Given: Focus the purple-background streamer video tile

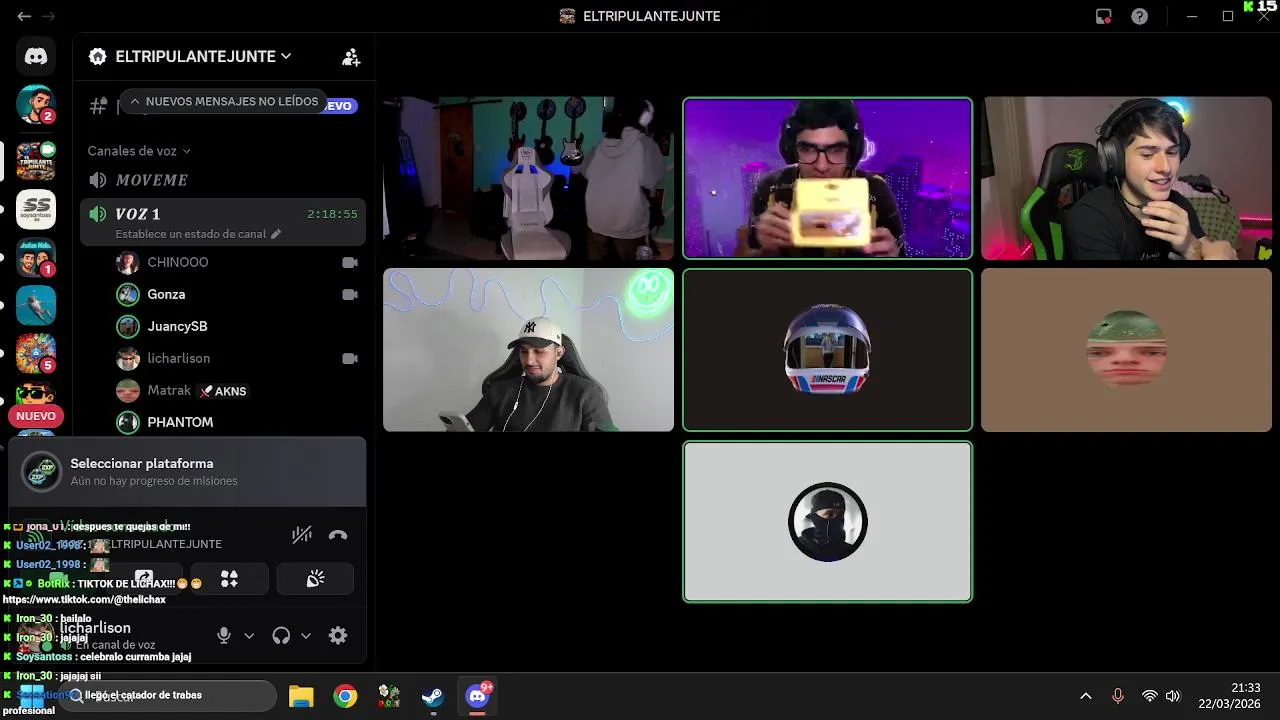Looking at the screenshot, I should pos(827,178).
